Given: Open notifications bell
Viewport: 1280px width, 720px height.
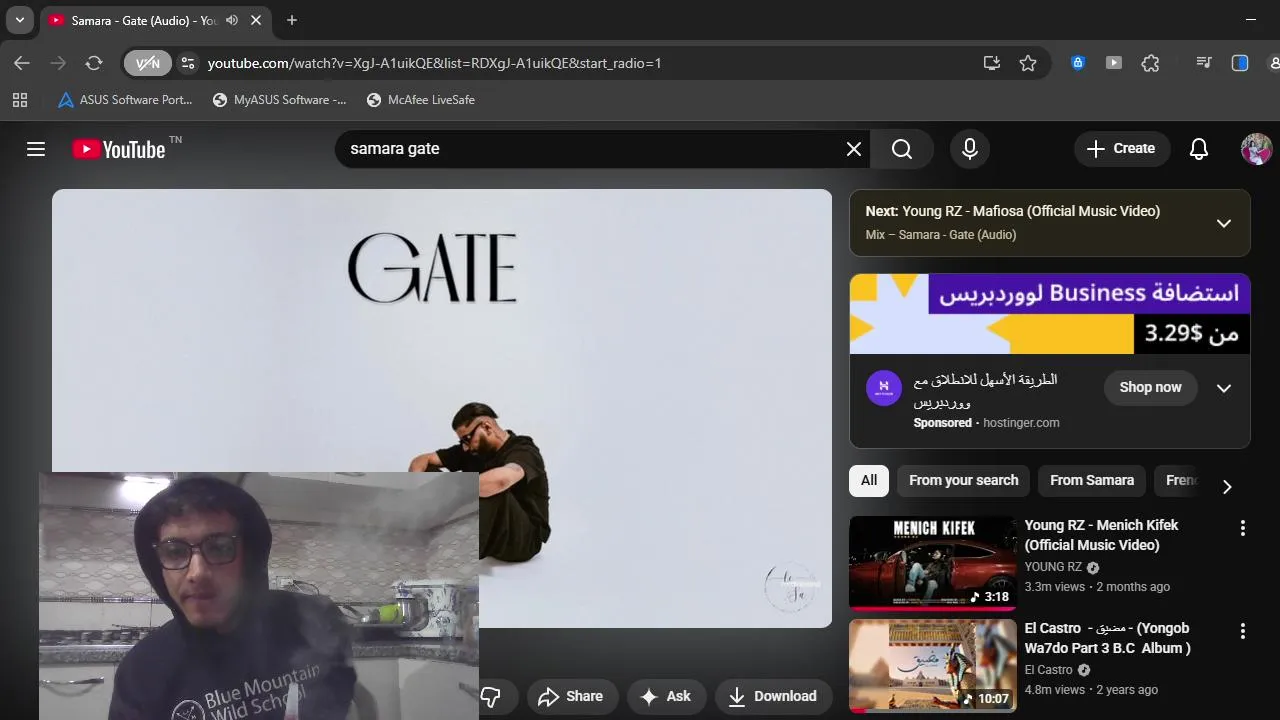Looking at the screenshot, I should click(x=1199, y=149).
